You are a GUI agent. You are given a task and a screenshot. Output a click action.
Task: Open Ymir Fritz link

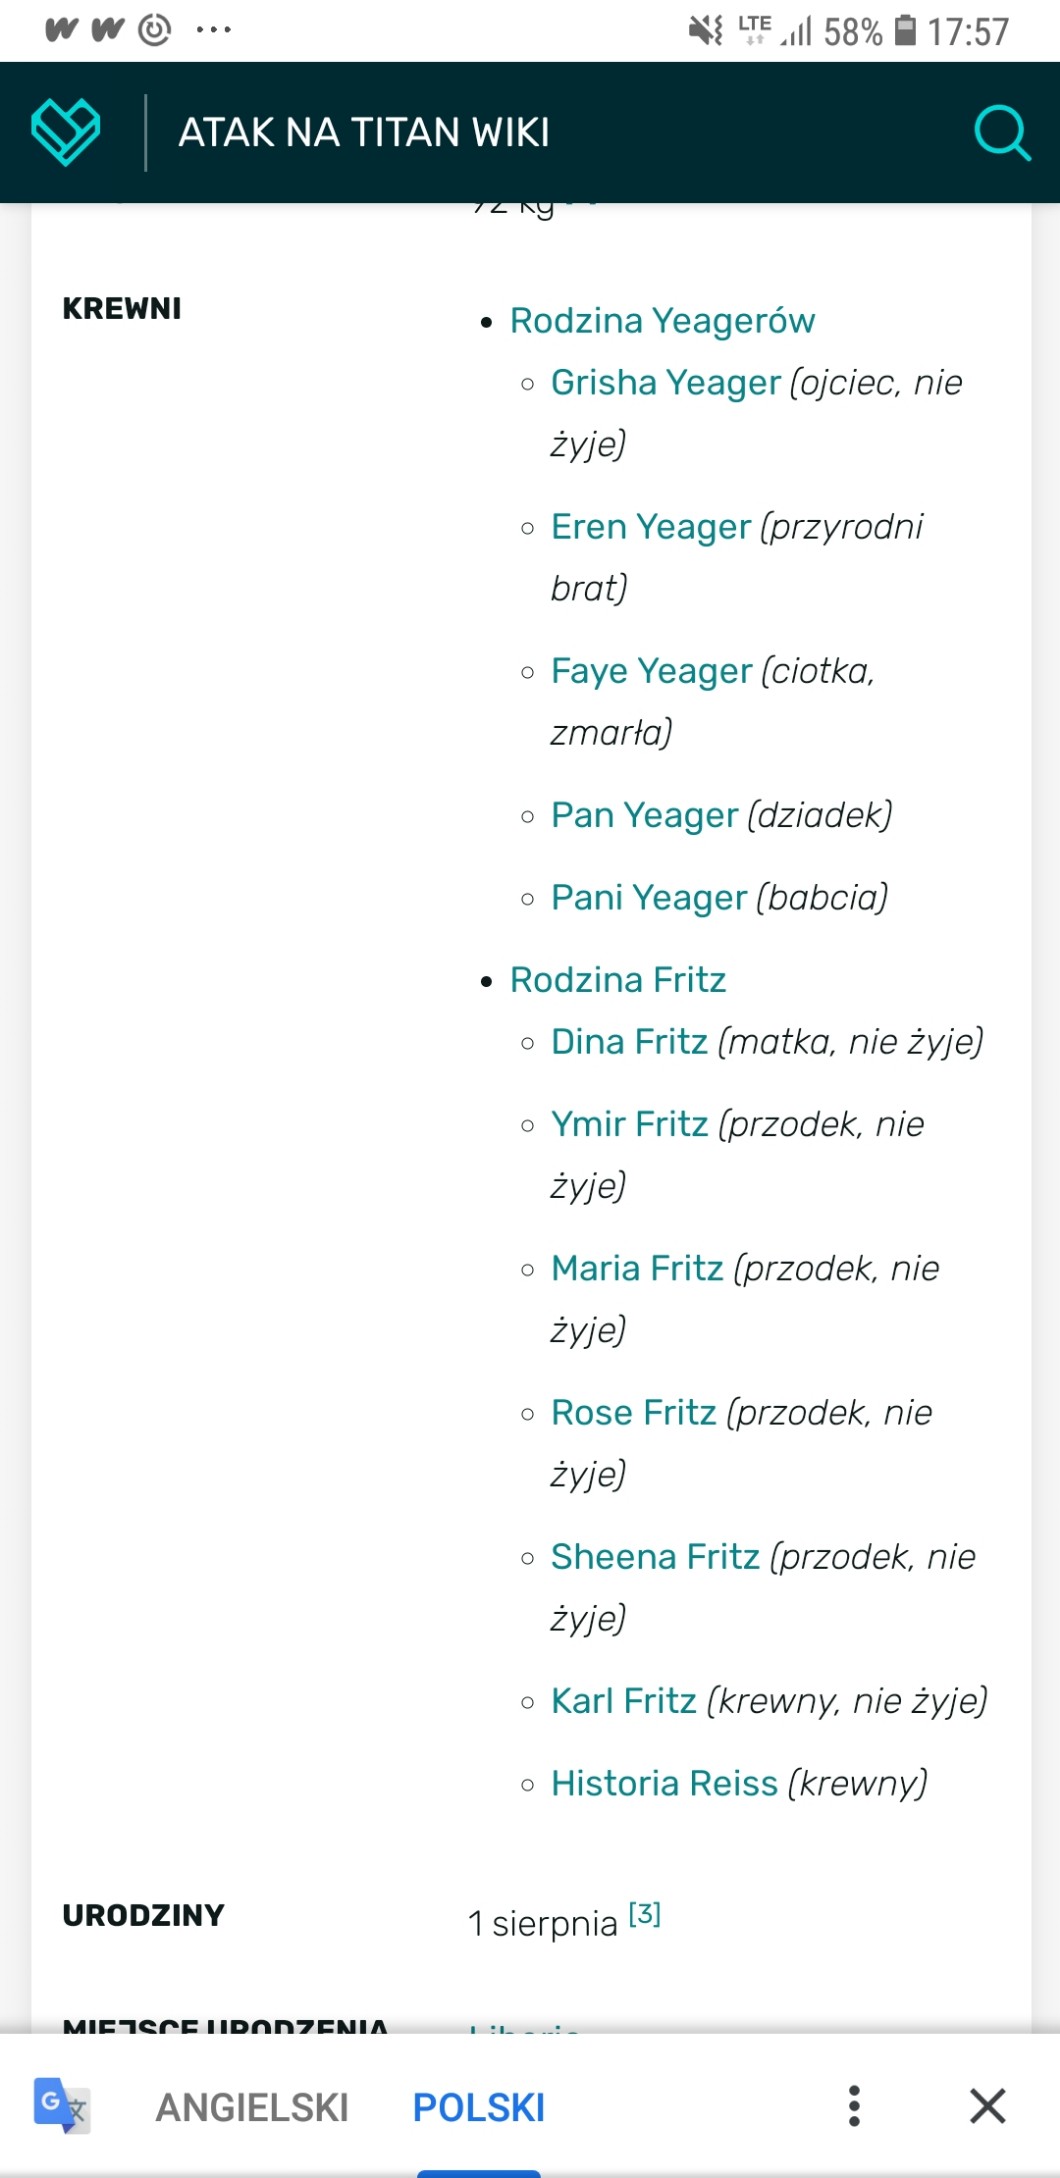[629, 1124]
